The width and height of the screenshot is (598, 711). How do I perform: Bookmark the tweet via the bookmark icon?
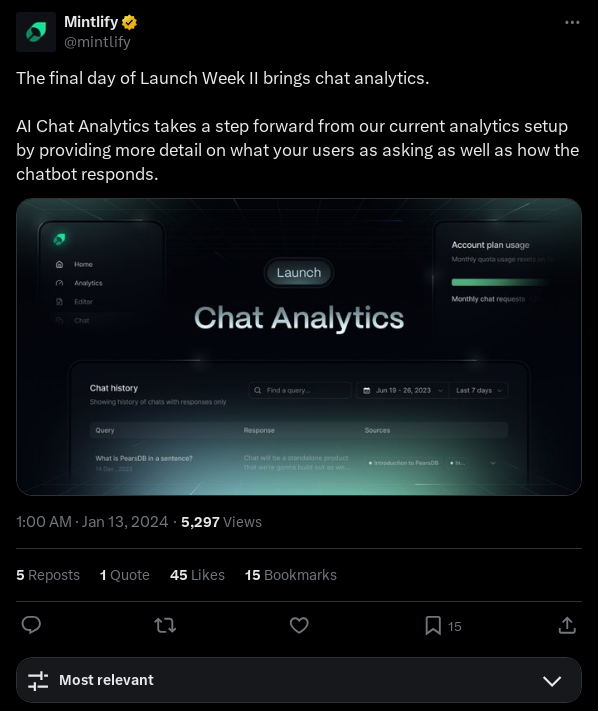point(433,626)
